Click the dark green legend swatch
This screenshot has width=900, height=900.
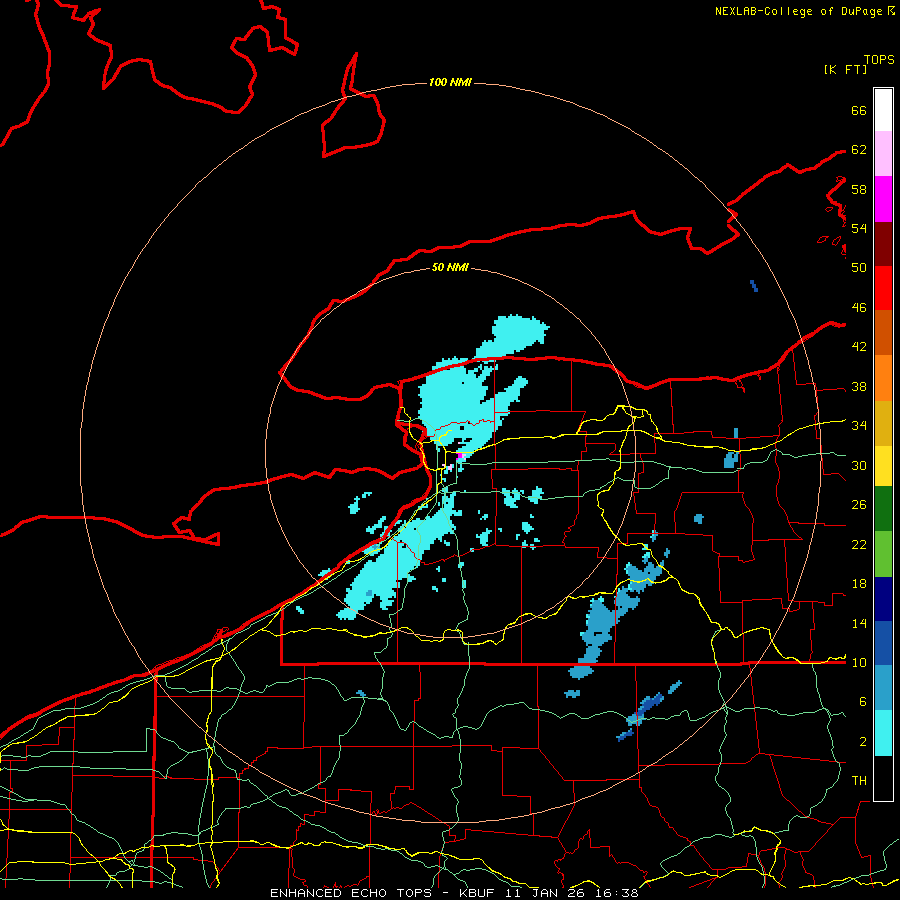(x=883, y=509)
